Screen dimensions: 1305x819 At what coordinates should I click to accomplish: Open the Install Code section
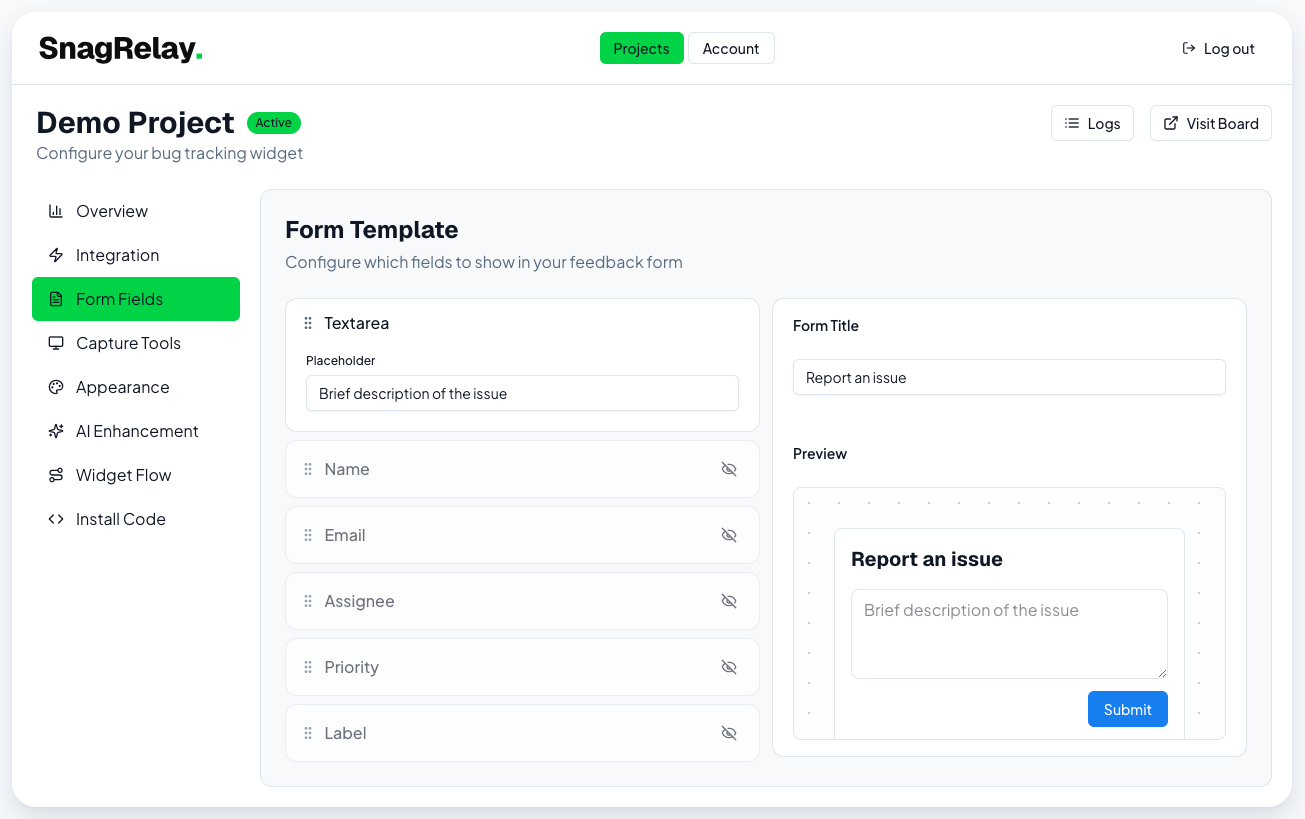[x=136, y=519]
